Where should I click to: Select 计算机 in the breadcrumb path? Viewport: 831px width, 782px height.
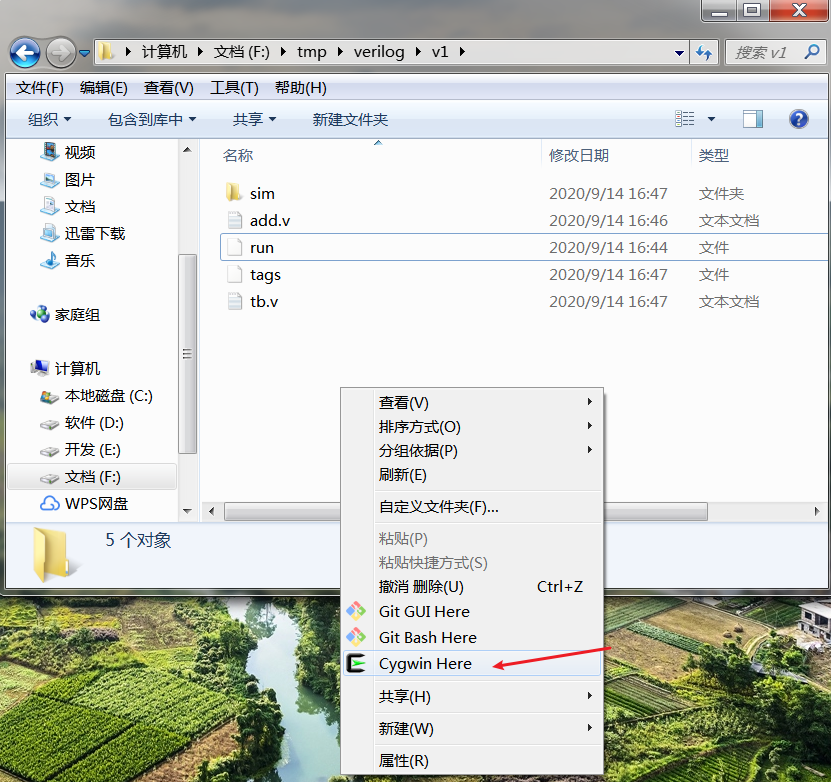164,52
